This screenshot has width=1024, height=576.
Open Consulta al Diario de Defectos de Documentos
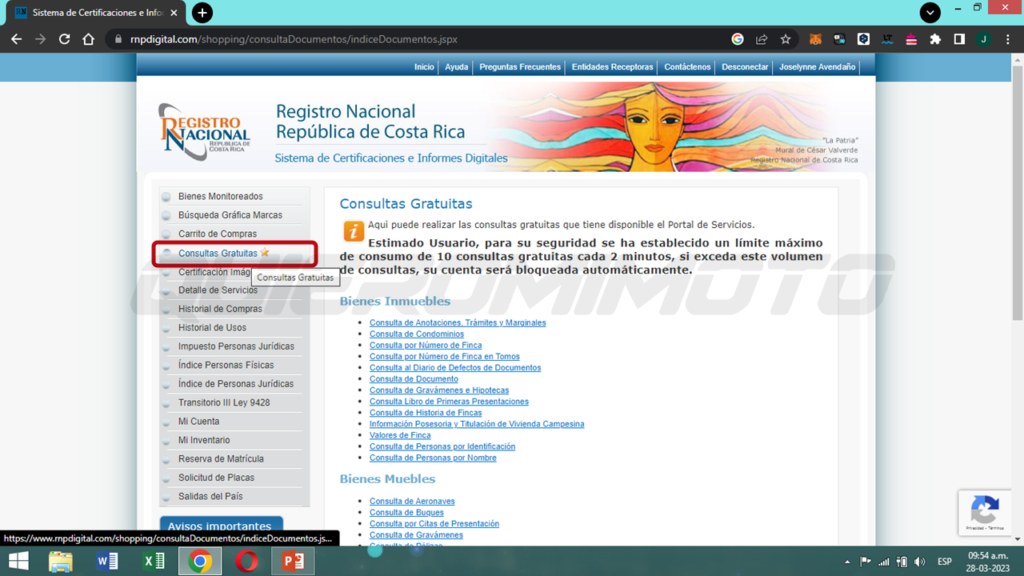pyautogui.click(x=455, y=368)
